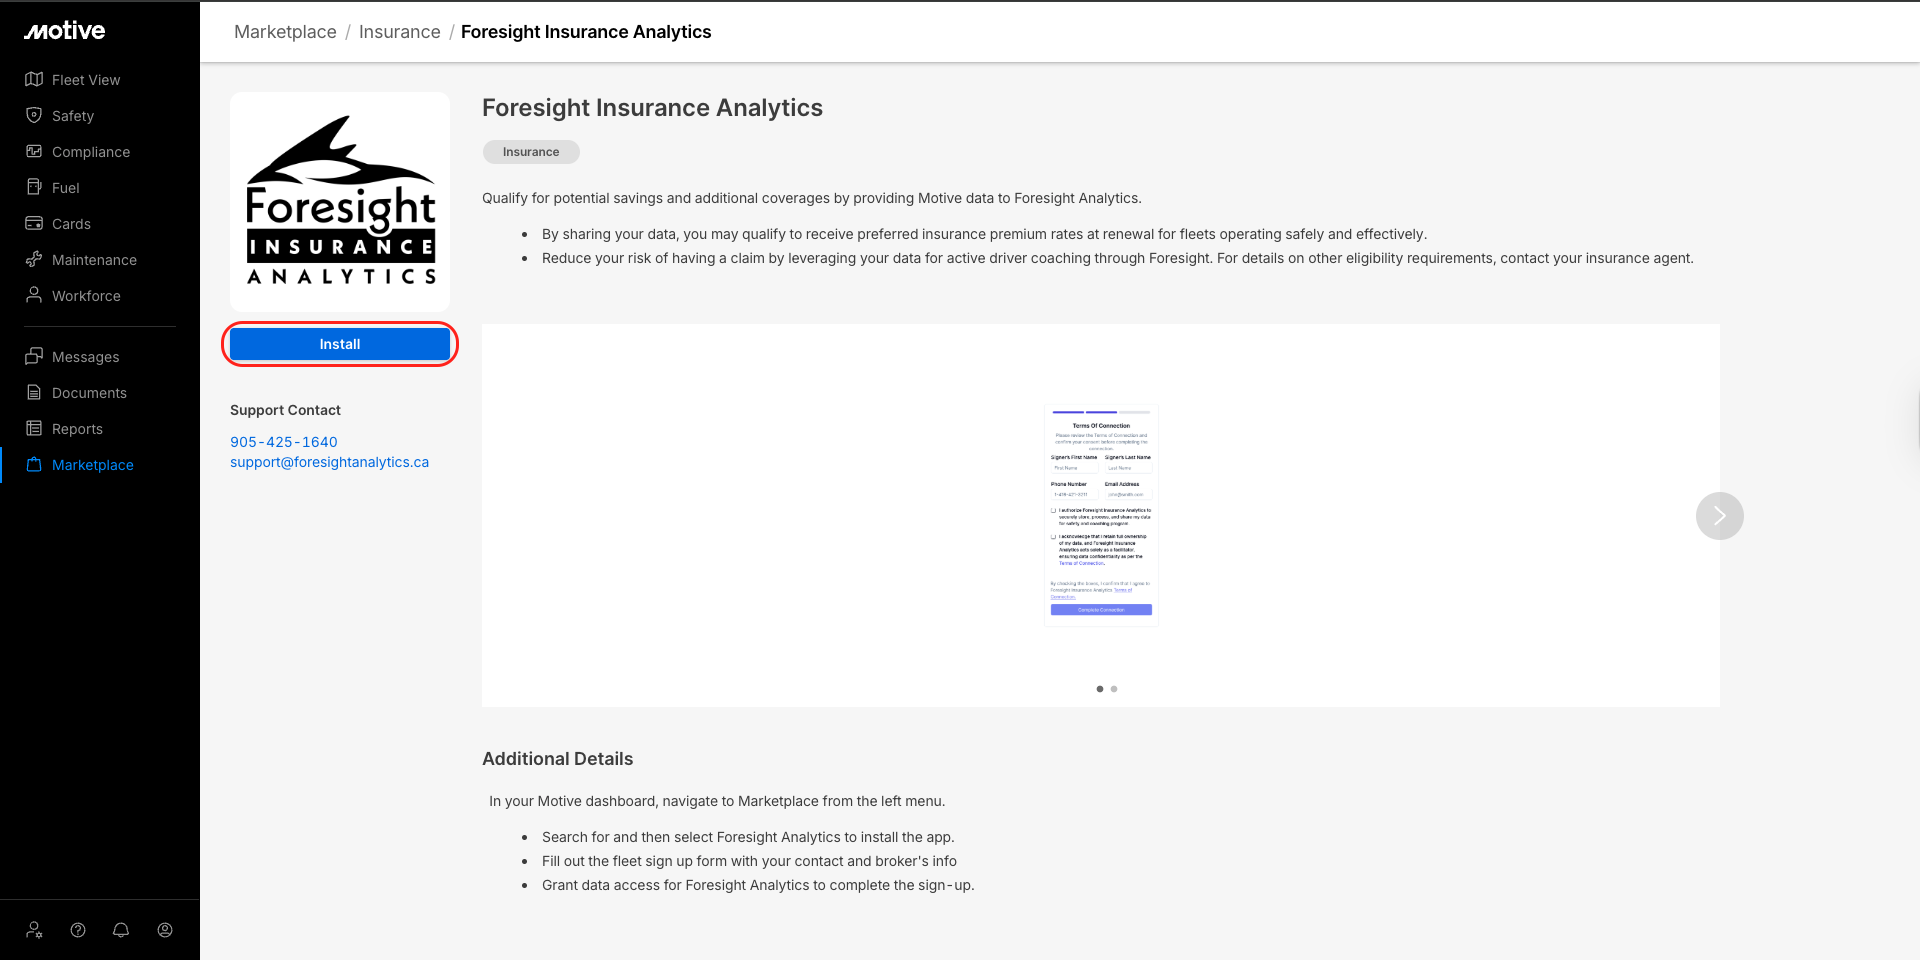Click the help question mark icon
The image size is (1920, 960).
coord(78,930)
